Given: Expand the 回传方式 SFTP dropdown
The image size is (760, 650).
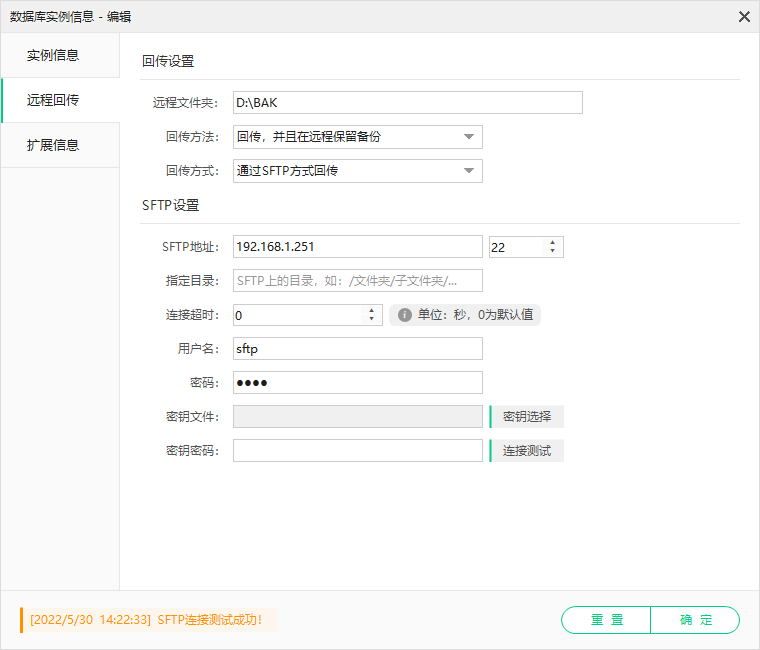Looking at the screenshot, I should point(358,171).
